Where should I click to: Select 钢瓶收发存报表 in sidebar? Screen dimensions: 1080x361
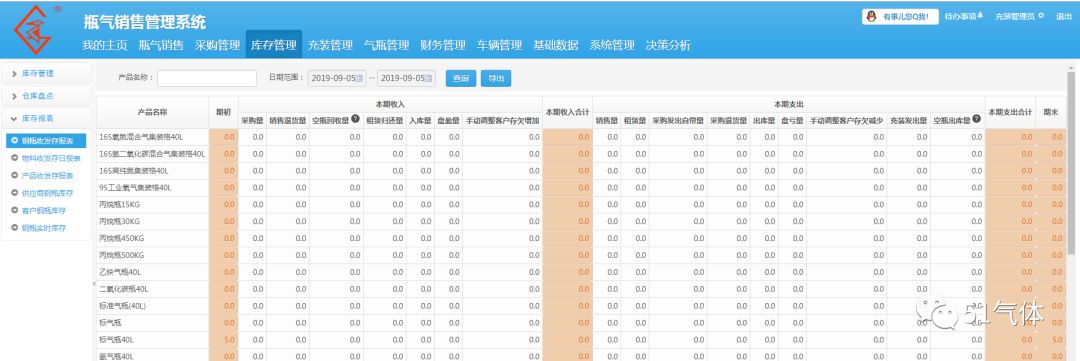[x=46, y=141]
